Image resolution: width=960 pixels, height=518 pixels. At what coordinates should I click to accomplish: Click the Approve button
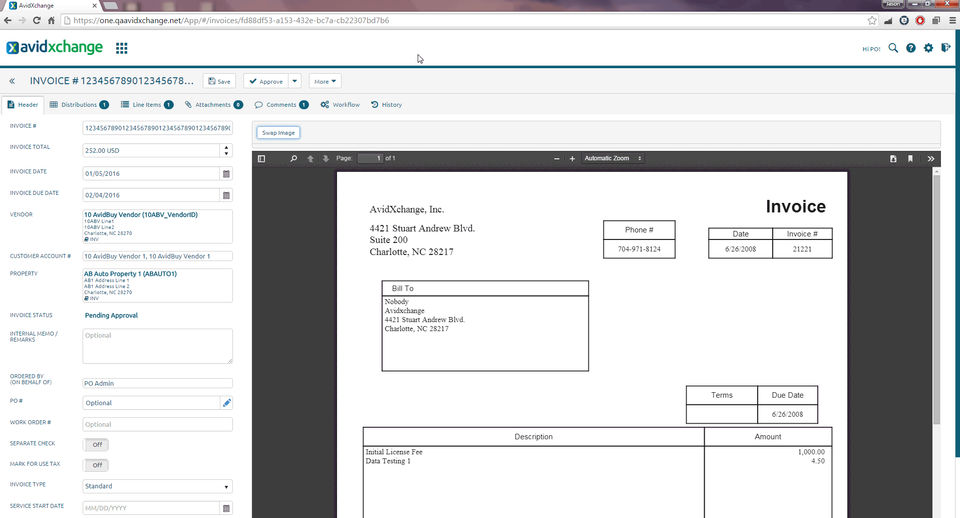(x=266, y=81)
